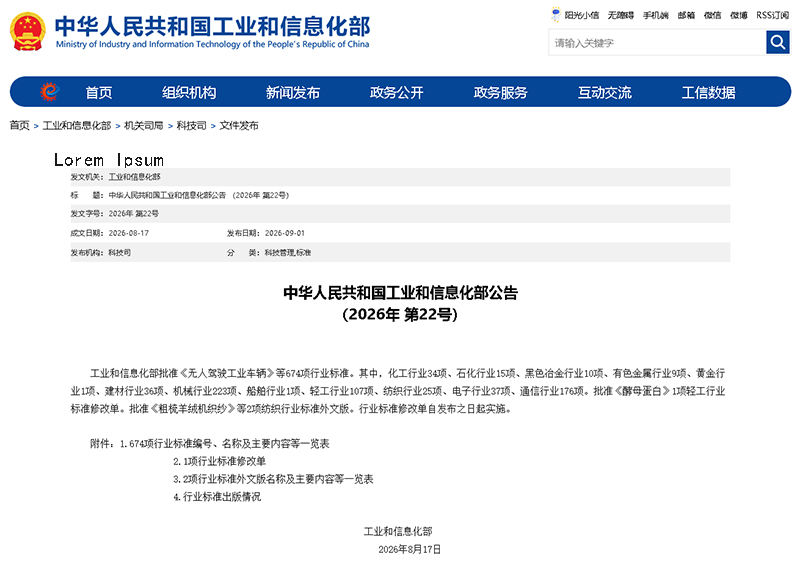Image resolution: width=800 pixels, height=568 pixels.
Task: Open the 首页 navigation menu item
Action: pyautogui.click(x=99, y=92)
